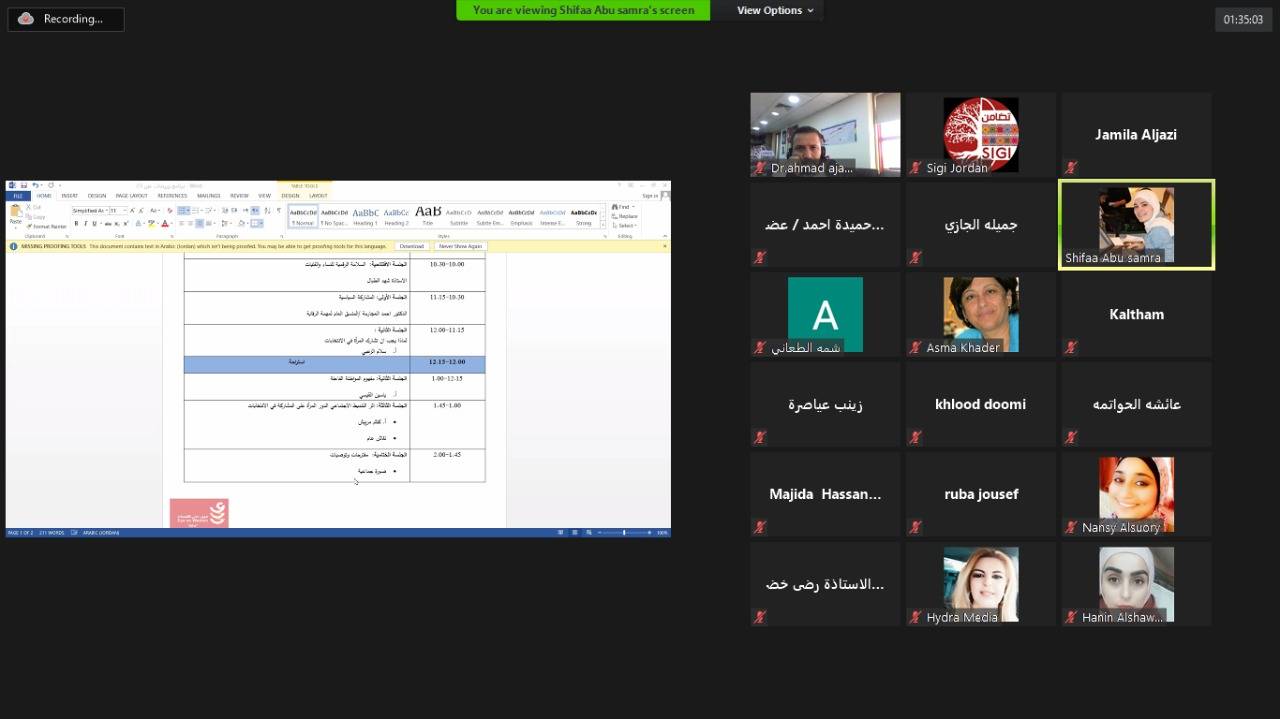This screenshot has width=1280, height=719.
Task: Click muted mic icon on Nansy Alsuory
Action: [x=1071, y=527]
